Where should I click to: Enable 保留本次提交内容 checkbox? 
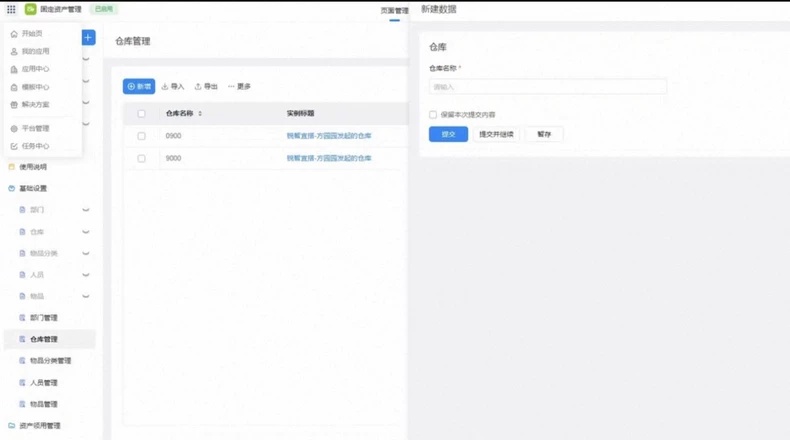click(433, 115)
